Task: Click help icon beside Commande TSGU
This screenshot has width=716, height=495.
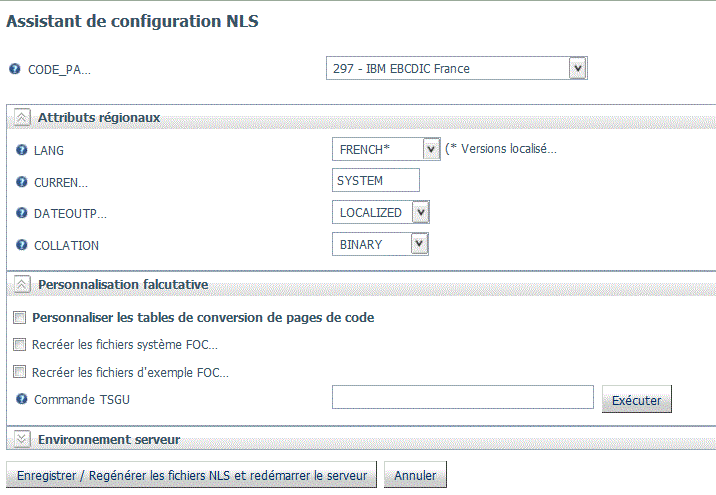Action: point(21,399)
